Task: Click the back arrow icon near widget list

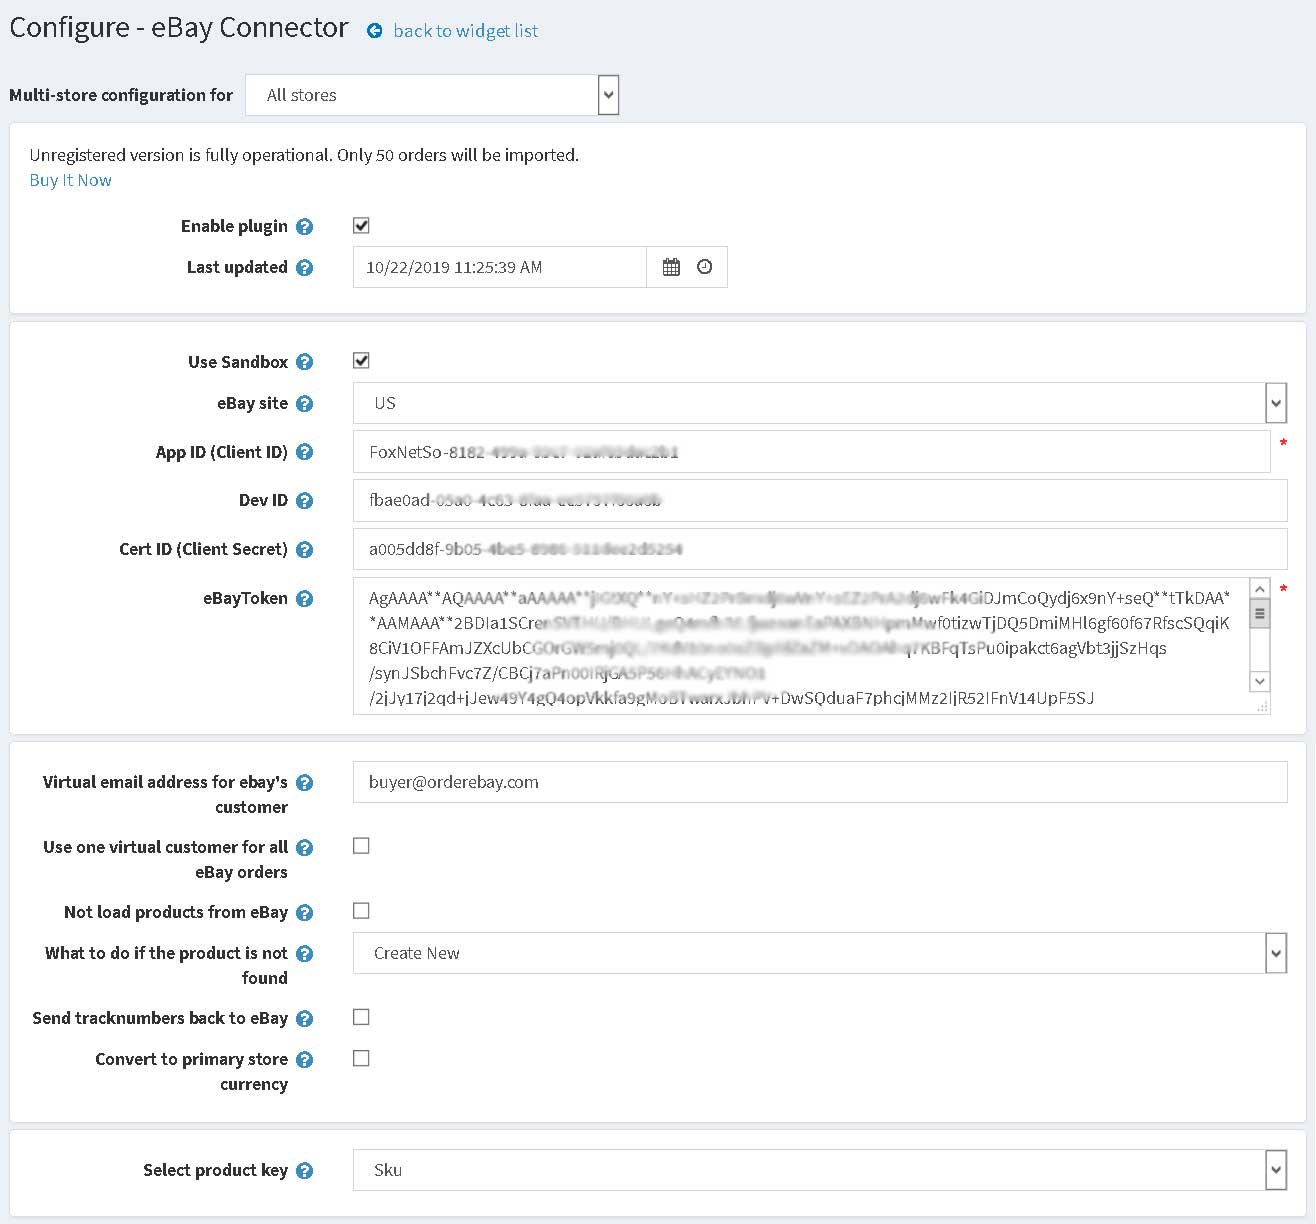Action: click(375, 31)
